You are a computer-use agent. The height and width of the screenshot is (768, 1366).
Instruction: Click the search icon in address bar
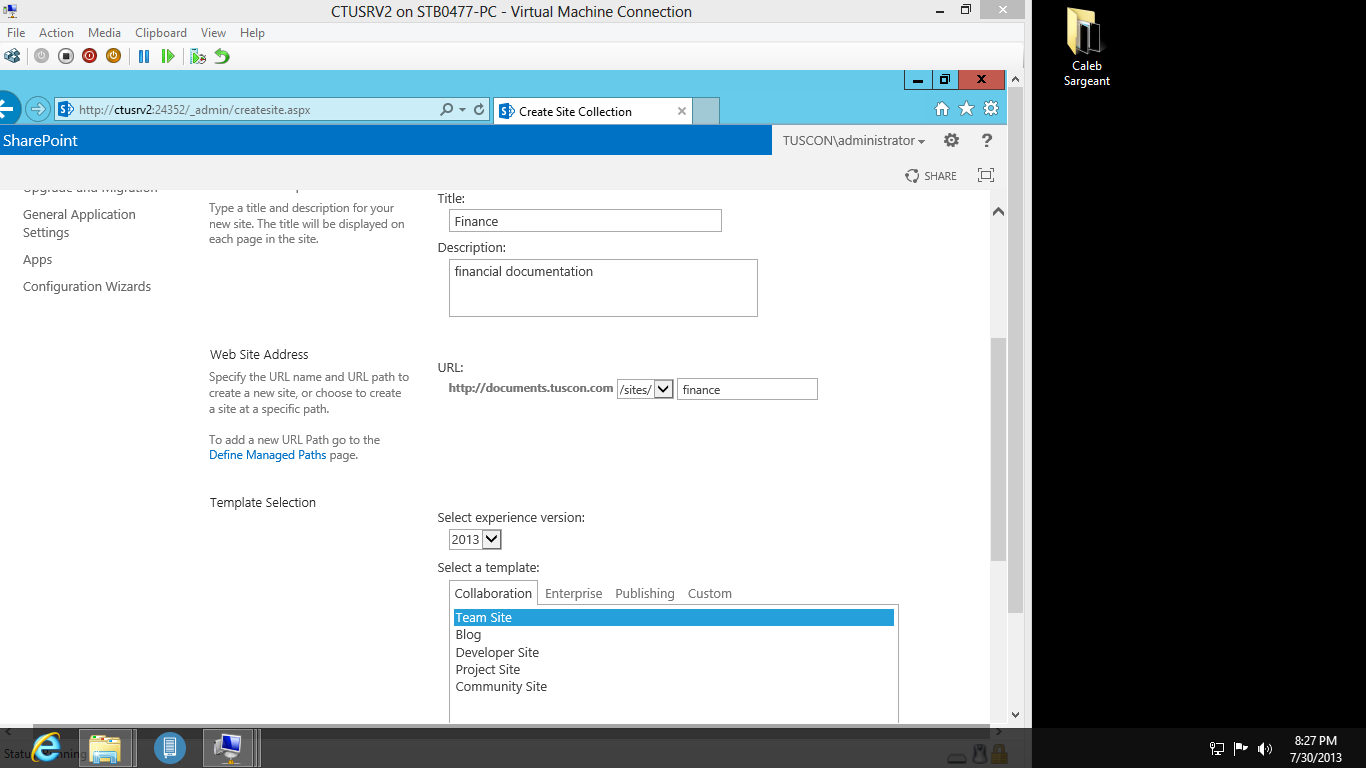[x=447, y=110]
